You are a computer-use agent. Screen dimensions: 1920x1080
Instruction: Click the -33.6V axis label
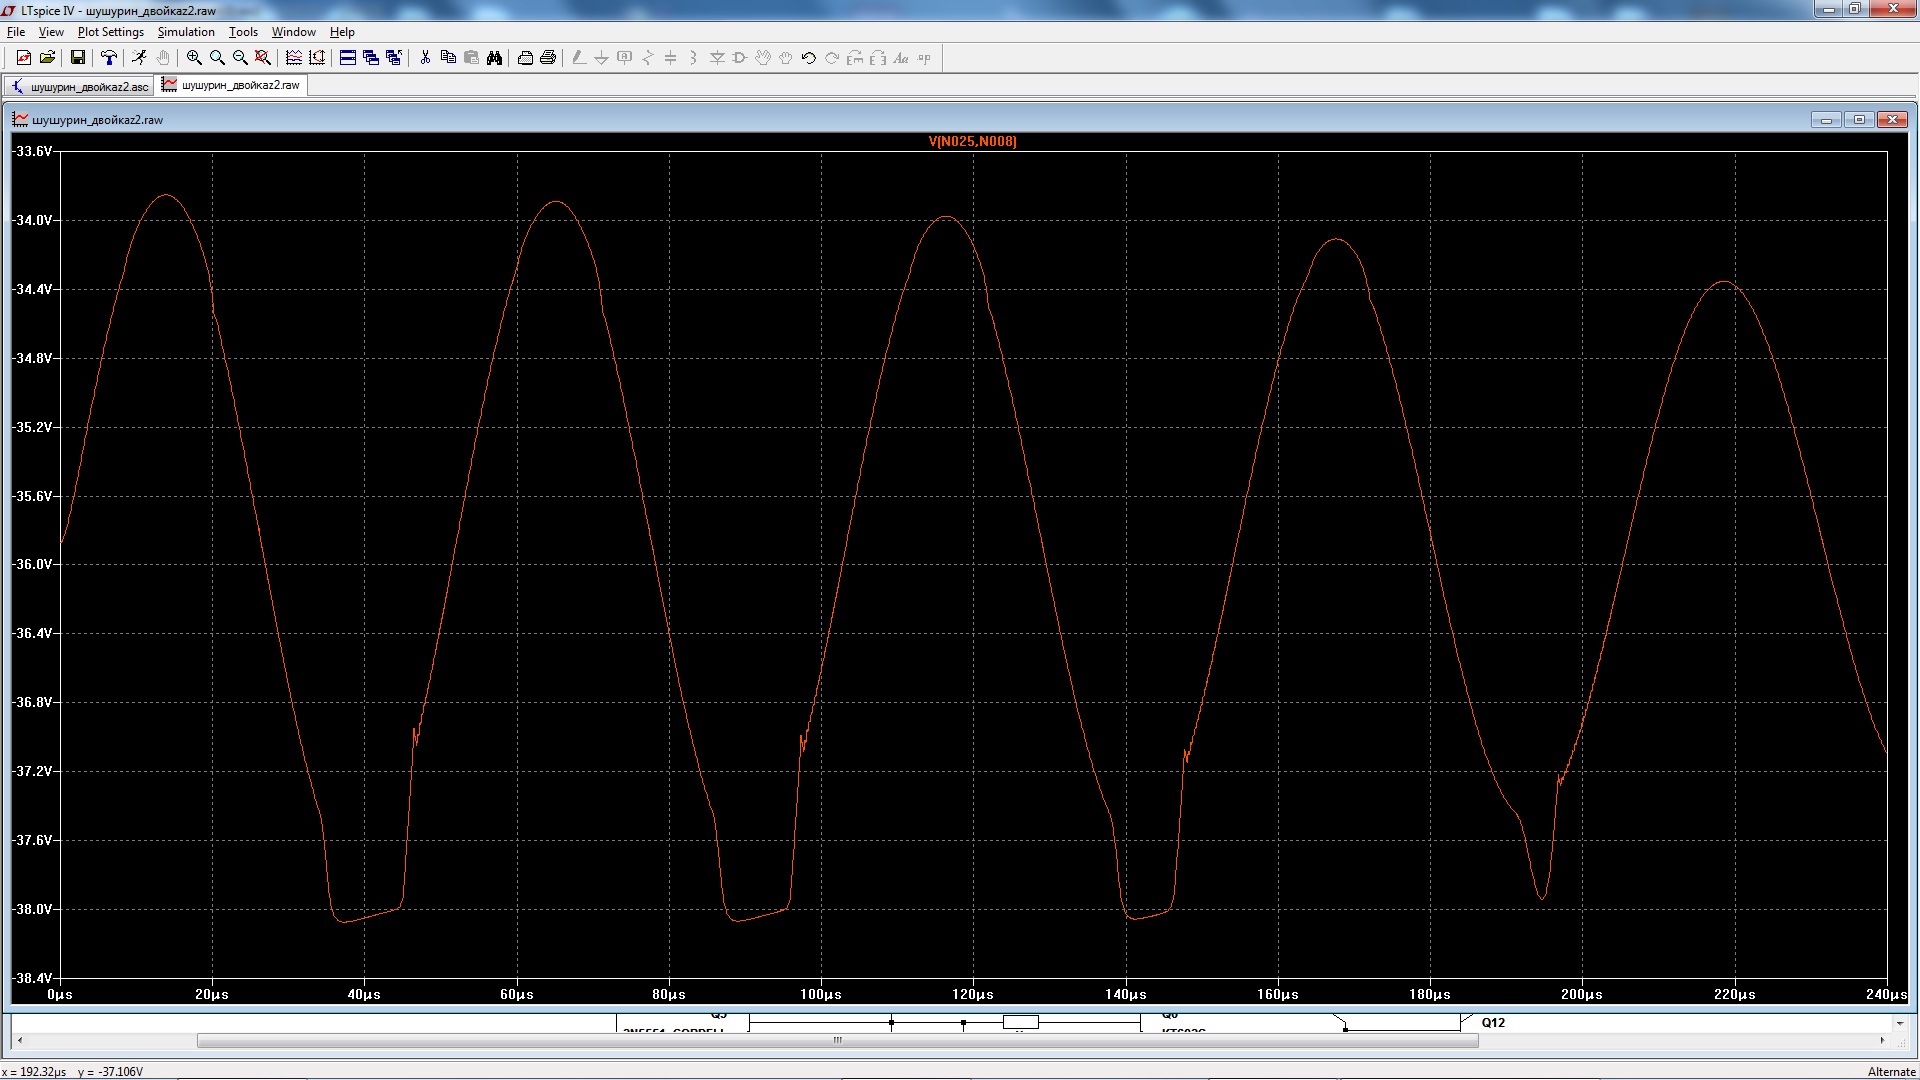(31, 151)
